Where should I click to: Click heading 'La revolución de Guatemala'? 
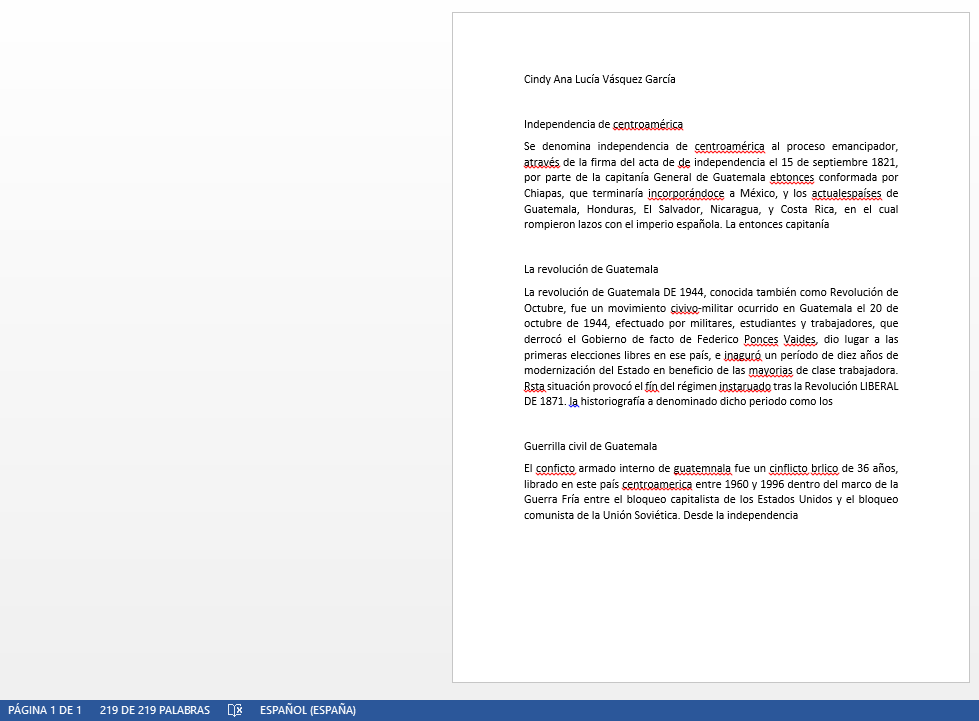pyautogui.click(x=591, y=269)
